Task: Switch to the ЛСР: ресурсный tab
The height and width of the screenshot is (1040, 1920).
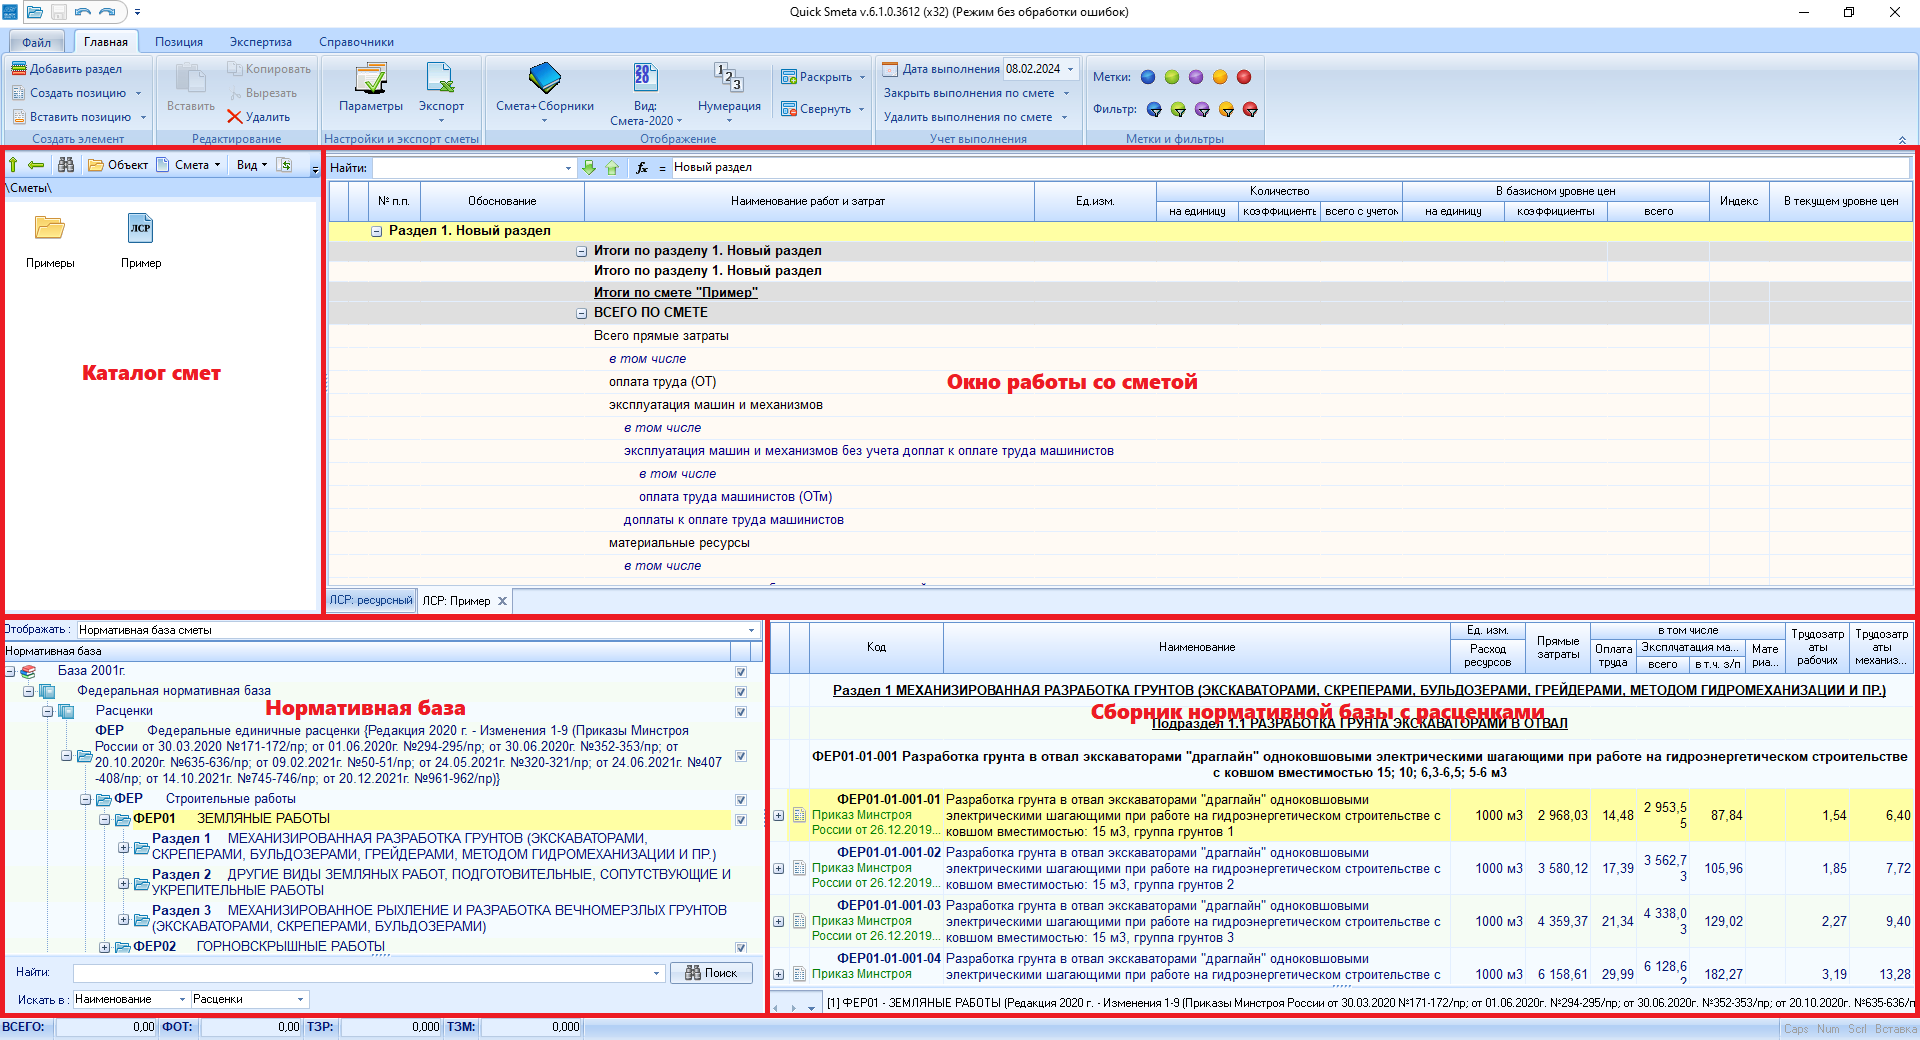Action: tap(371, 600)
